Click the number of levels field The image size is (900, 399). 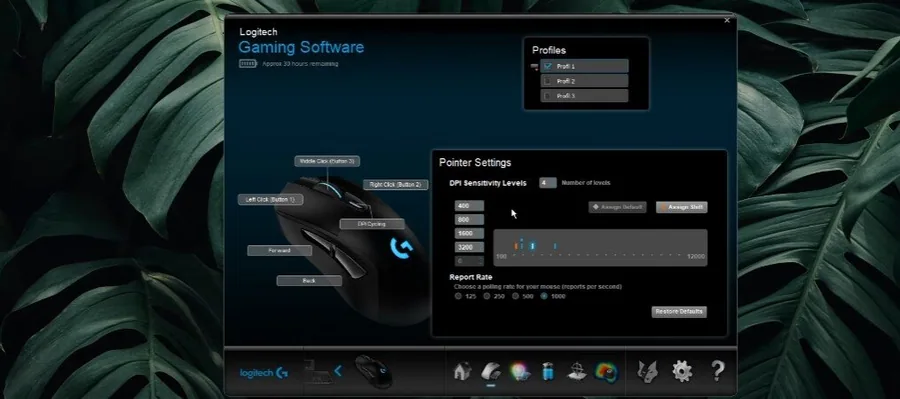[548, 183]
